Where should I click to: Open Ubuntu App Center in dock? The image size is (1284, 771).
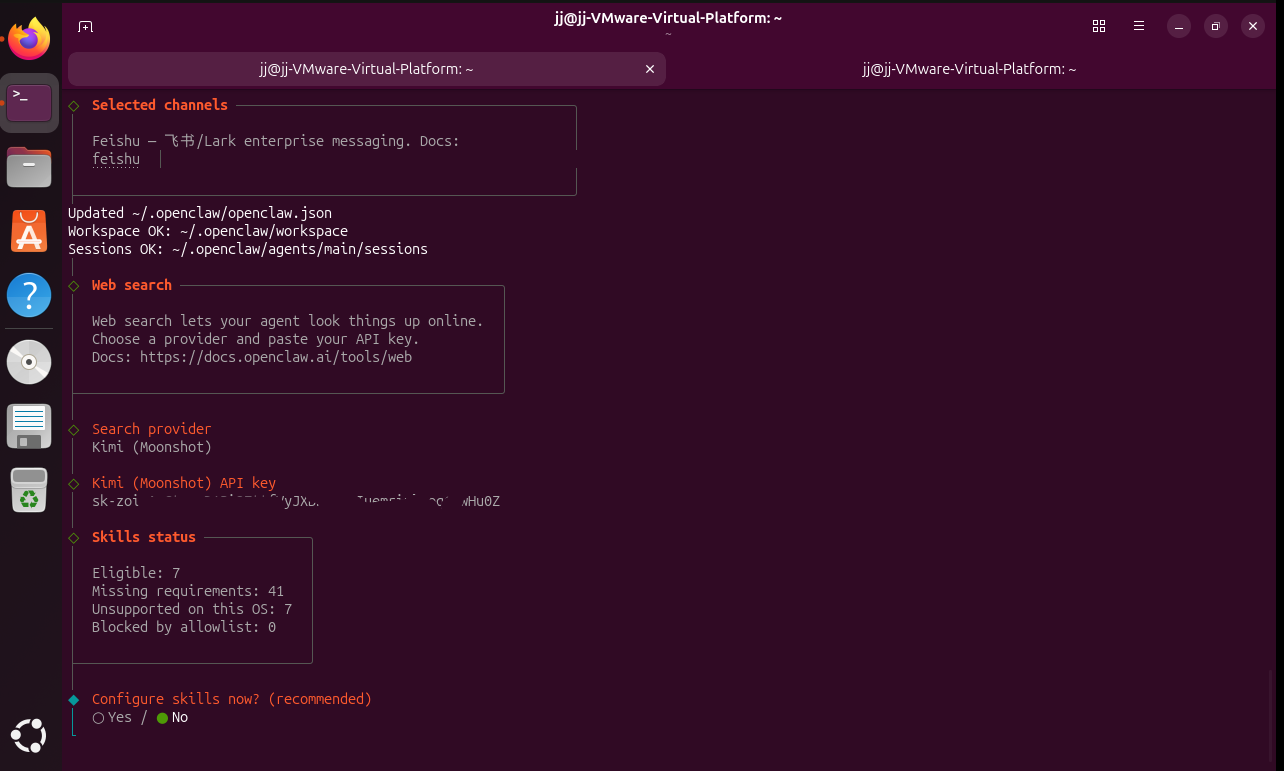click(x=29, y=231)
